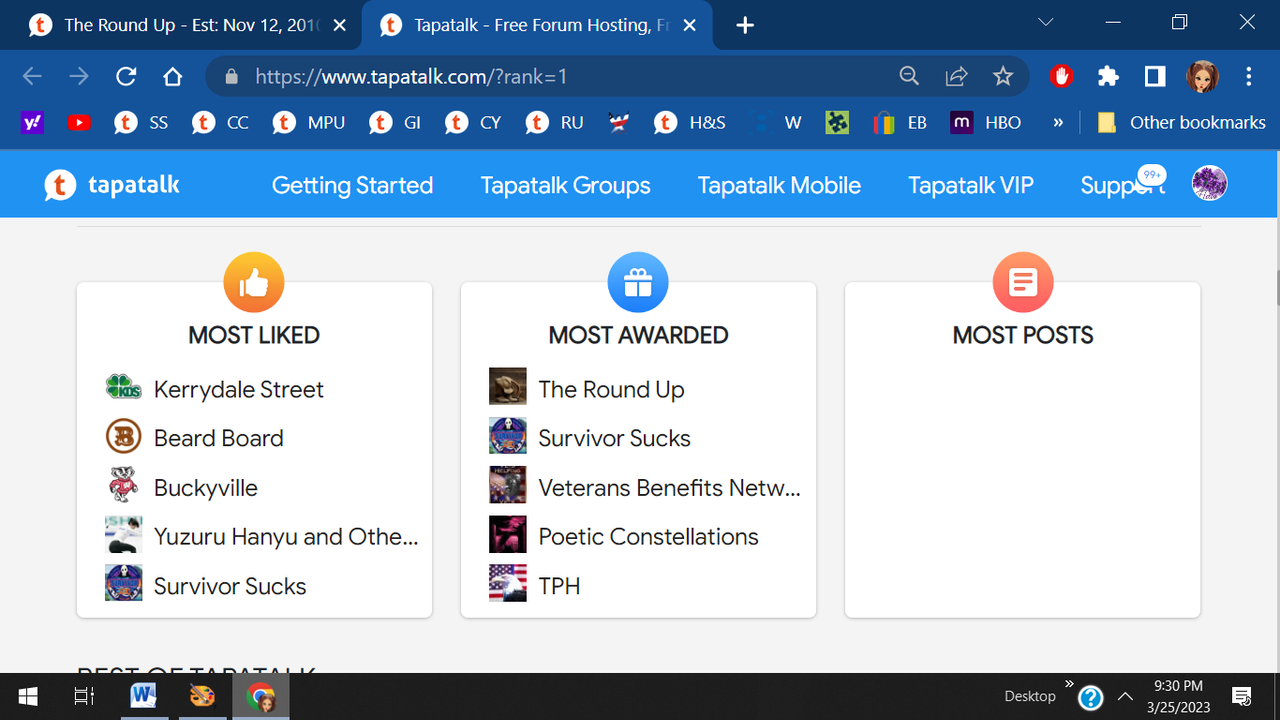
Task: View site information via the lock icon
Action: click(232, 77)
